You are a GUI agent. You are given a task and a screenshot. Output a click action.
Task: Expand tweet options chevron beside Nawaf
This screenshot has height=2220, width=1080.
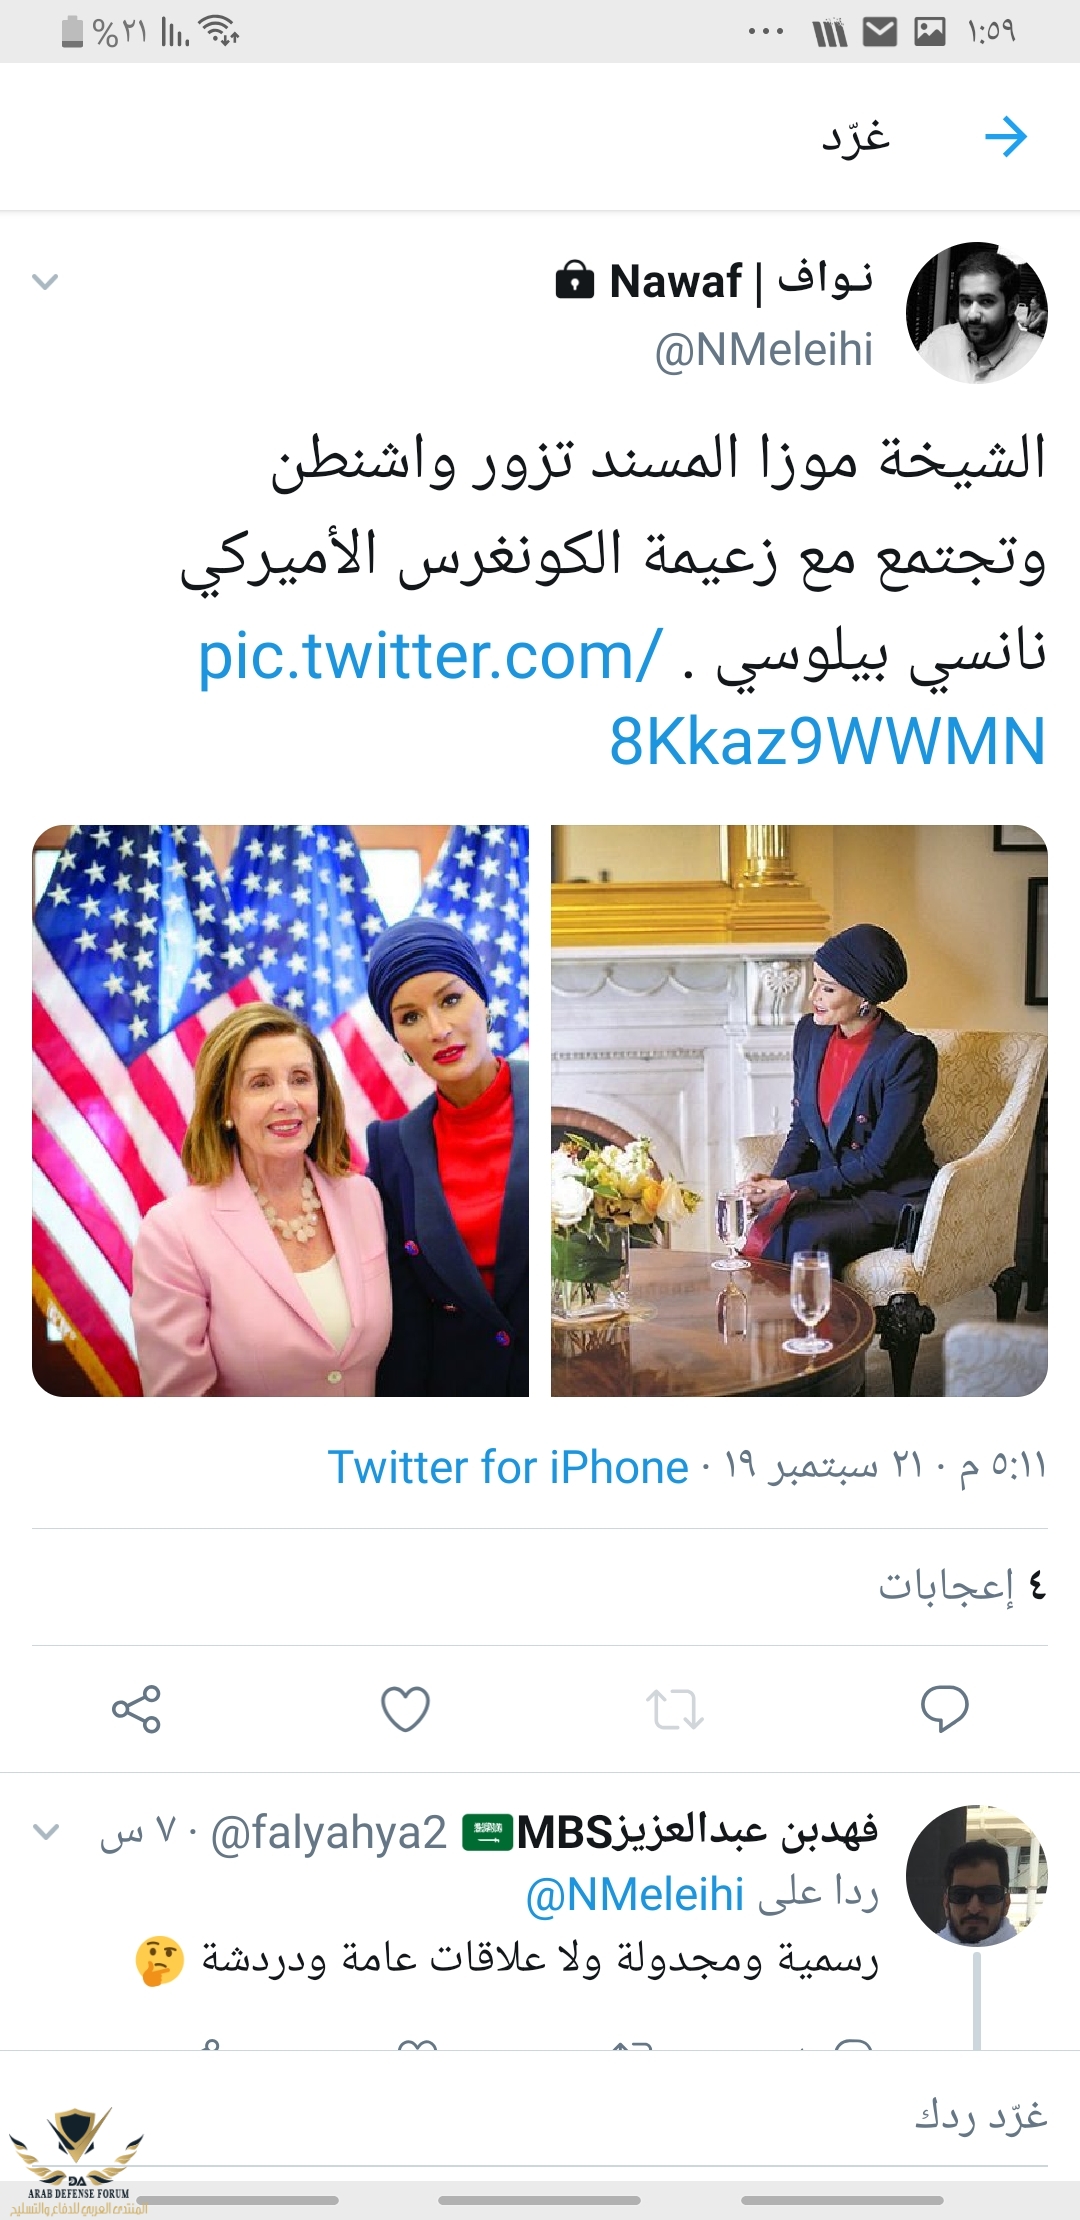pyautogui.click(x=45, y=282)
